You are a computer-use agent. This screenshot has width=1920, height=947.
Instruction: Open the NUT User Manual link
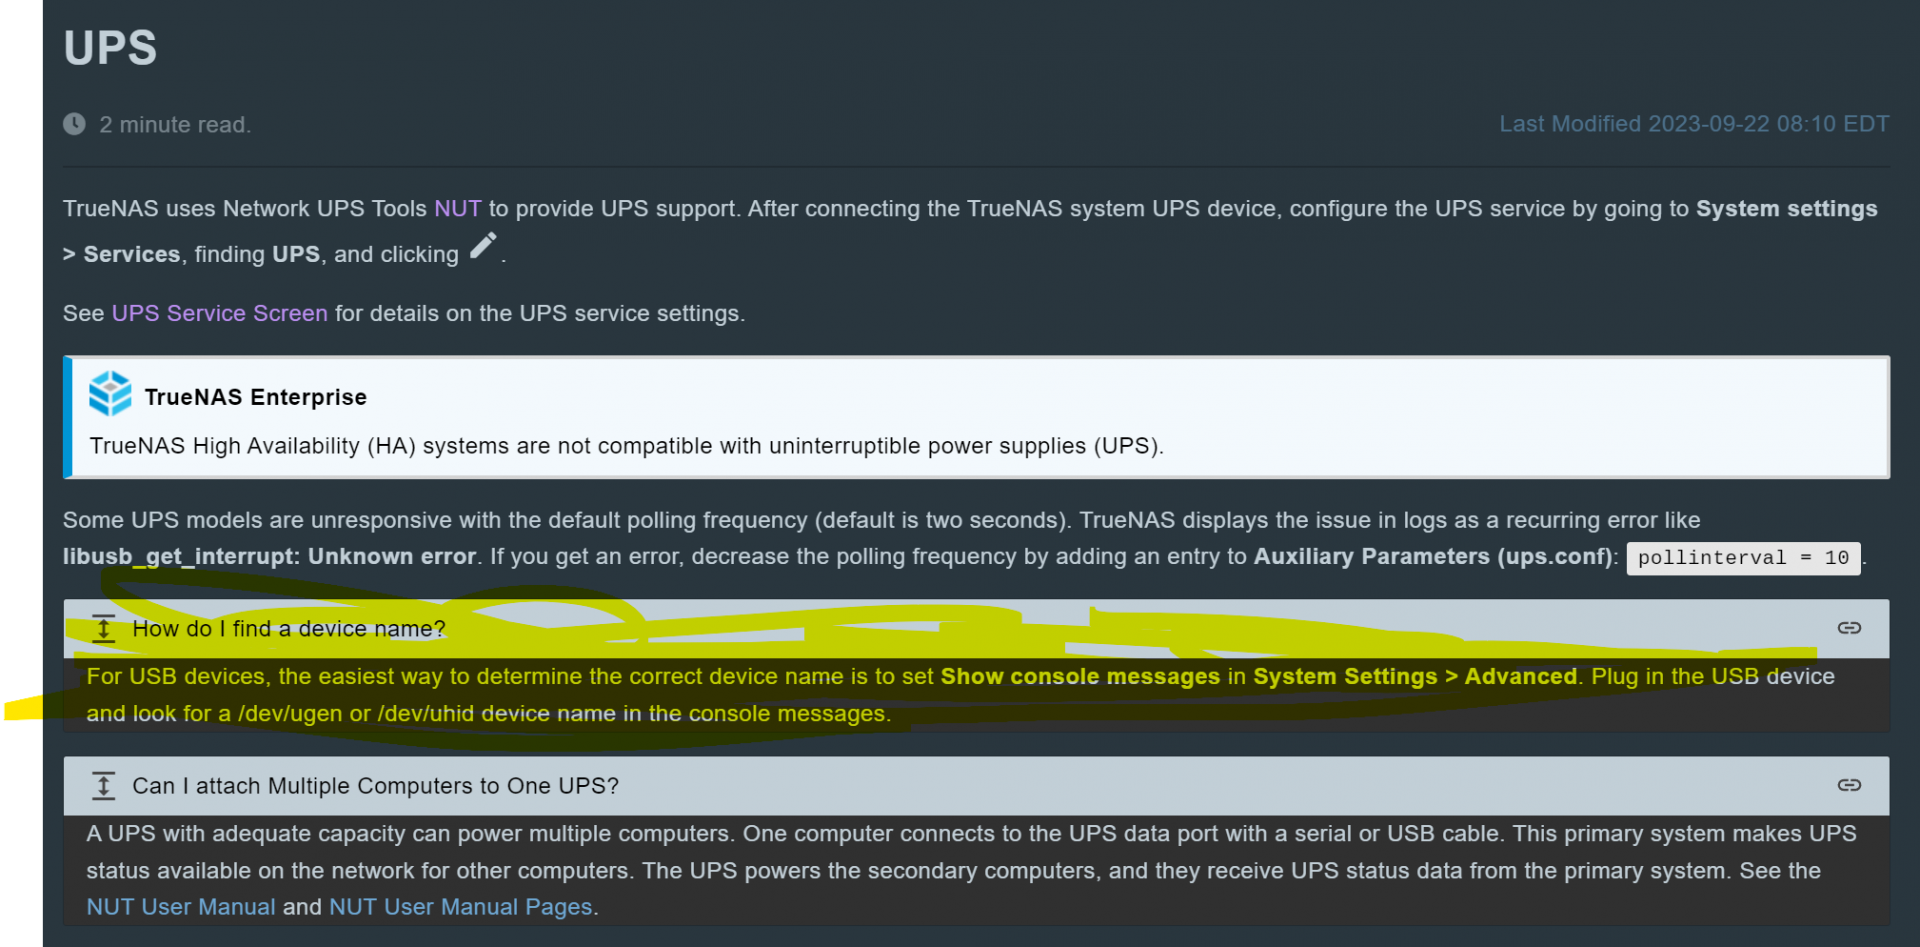coord(181,907)
